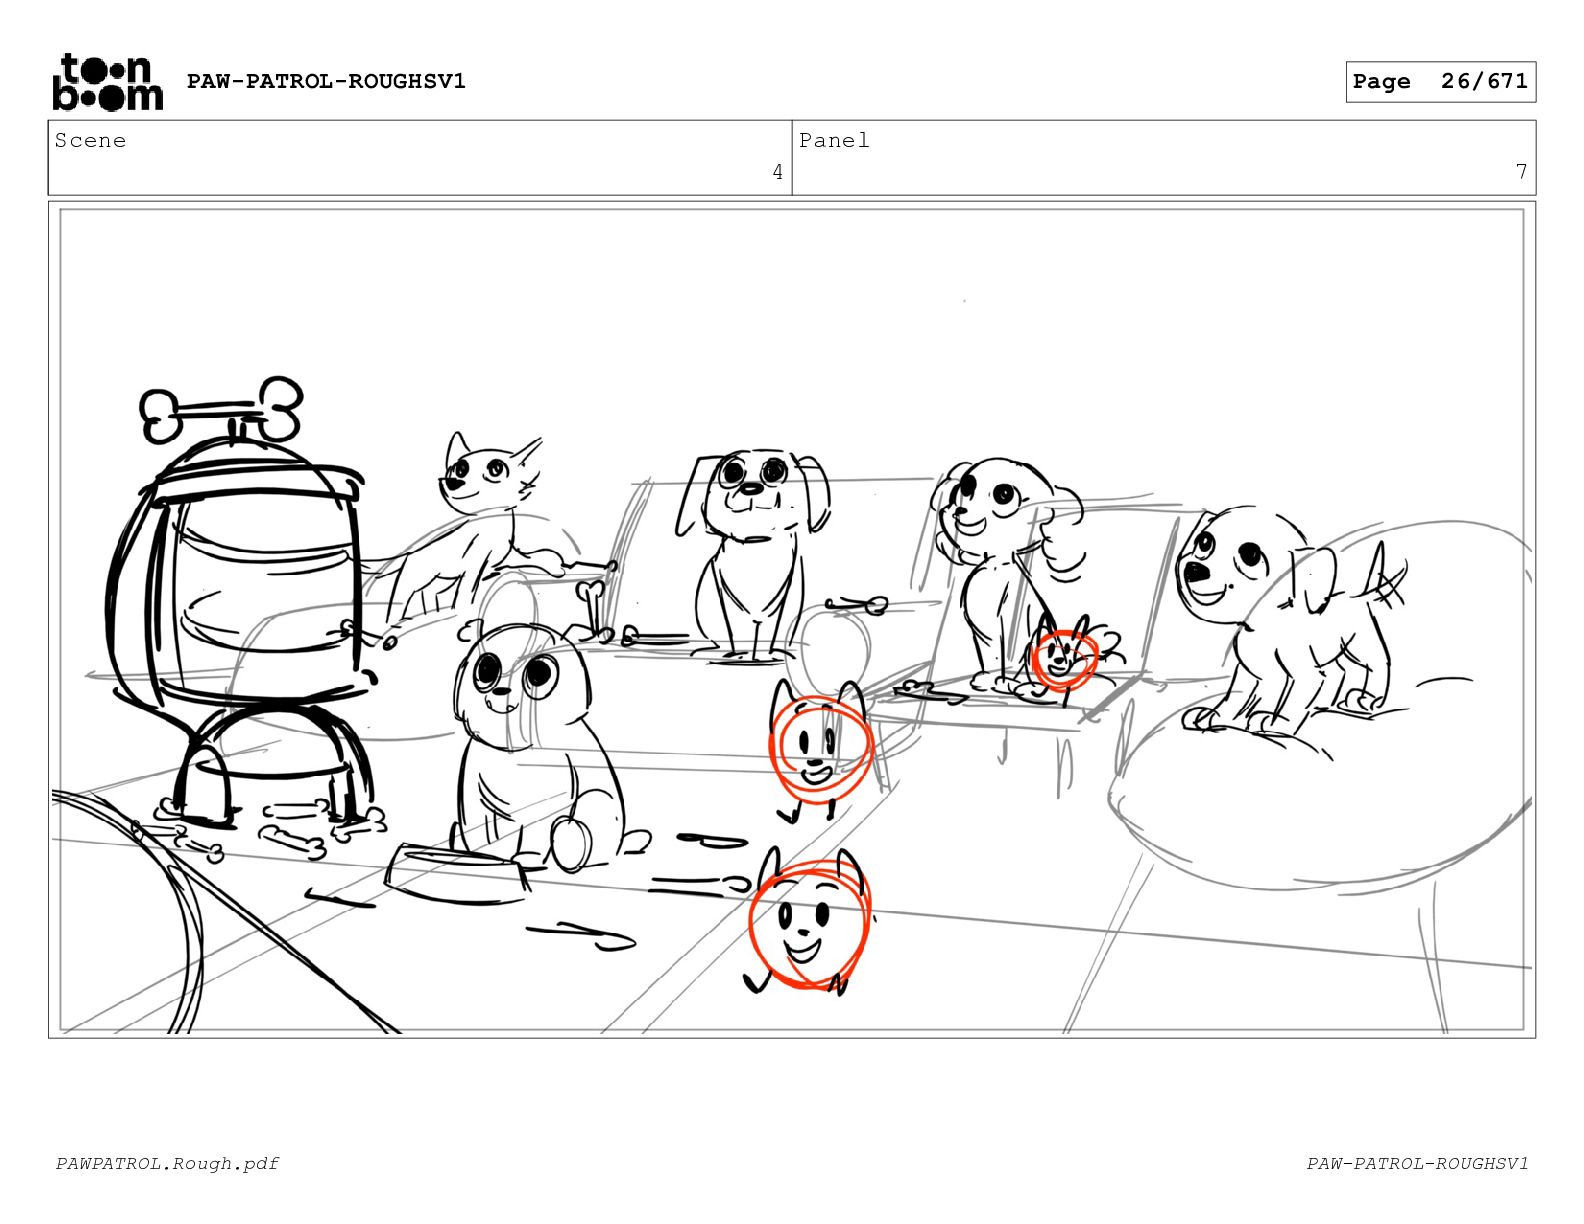Click the scene number 4
Screen dimensions: 1584x1224
click(777, 172)
